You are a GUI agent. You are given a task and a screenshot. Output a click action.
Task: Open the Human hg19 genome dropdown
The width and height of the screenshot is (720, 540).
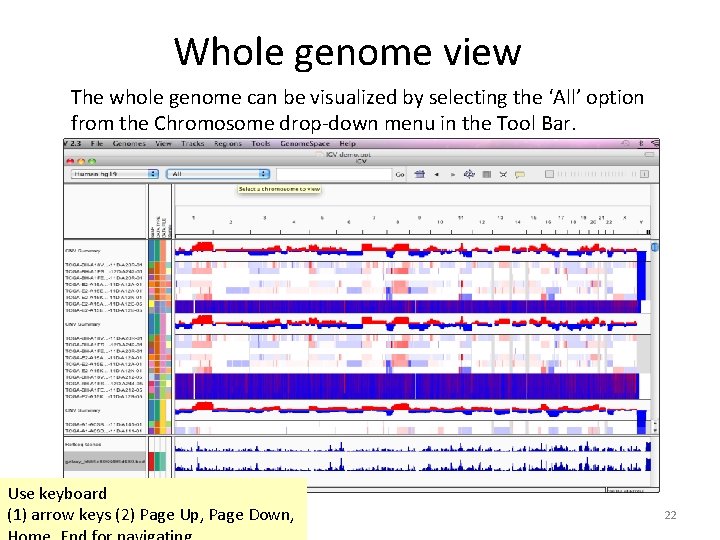point(115,174)
